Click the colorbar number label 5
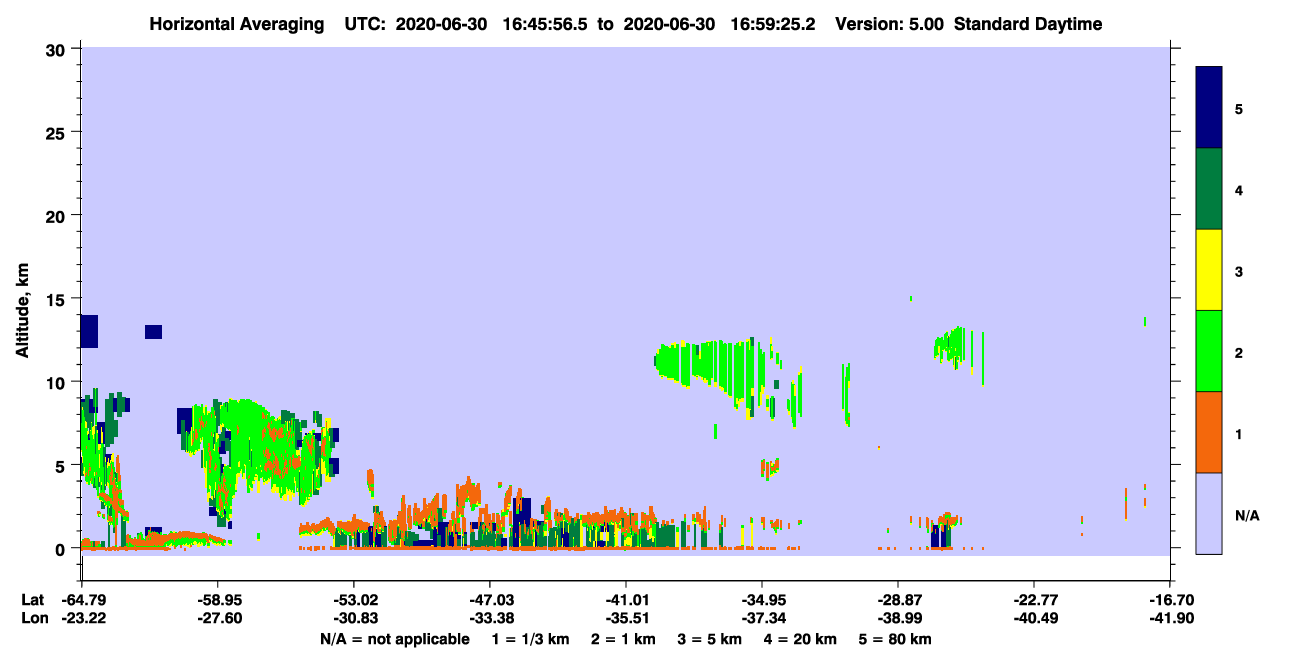Screen dimensions: 1300x667 [x=1239, y=108]
